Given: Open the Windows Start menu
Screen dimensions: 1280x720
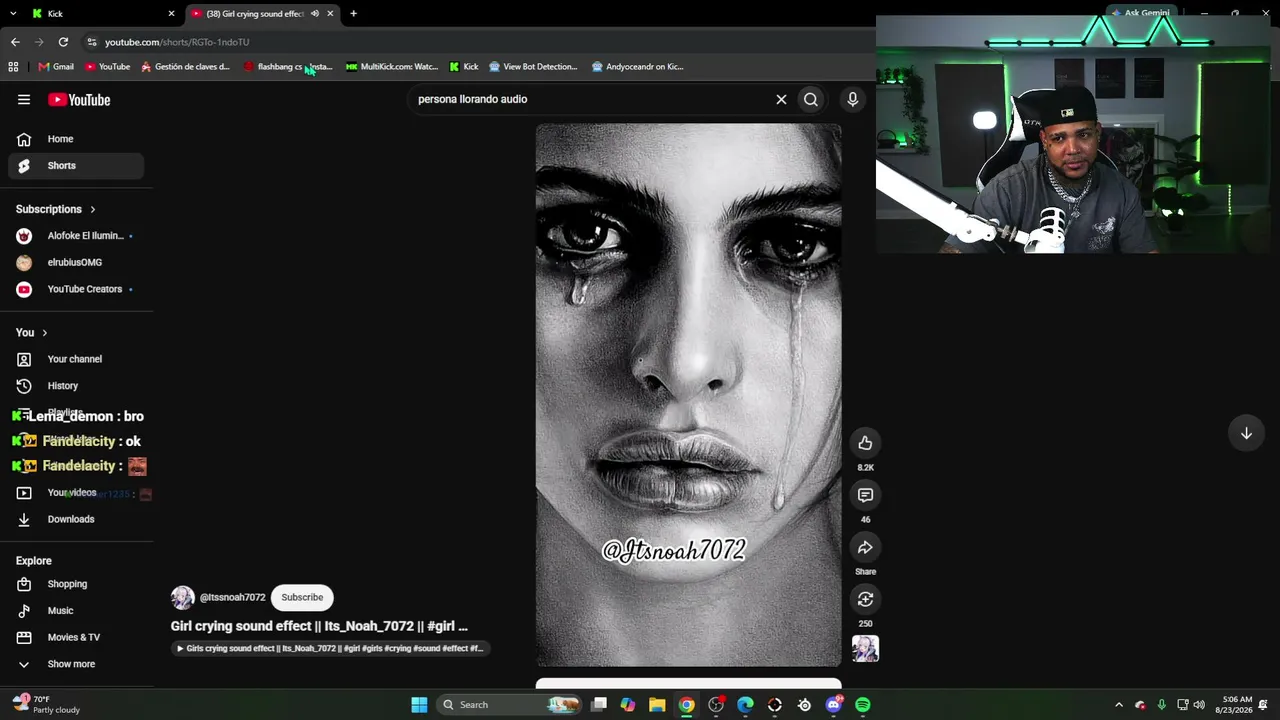Looking at the screenshot, I should click(419, 705).
